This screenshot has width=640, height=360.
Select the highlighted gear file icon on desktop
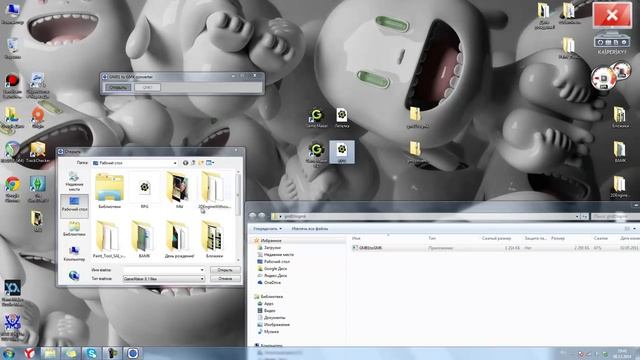tap(342, 152)
